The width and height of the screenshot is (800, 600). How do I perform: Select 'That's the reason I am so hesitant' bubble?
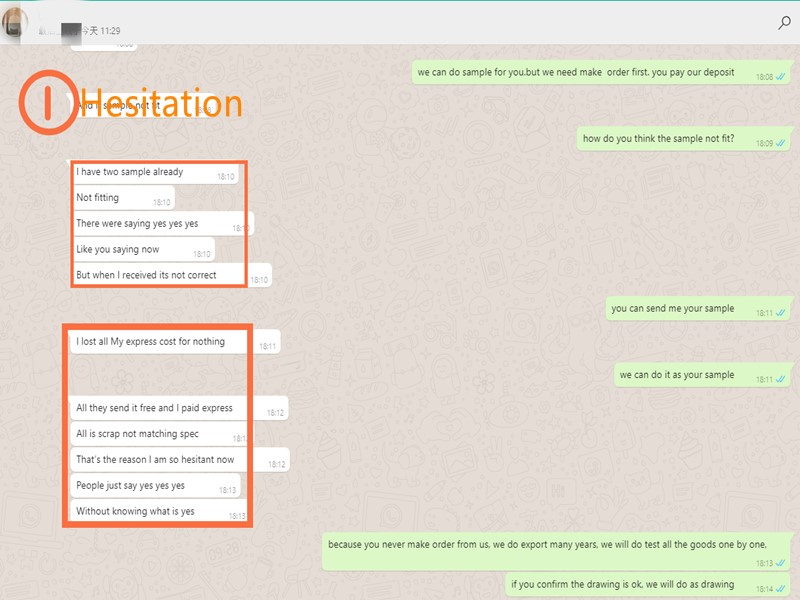[x=179, y=460]
